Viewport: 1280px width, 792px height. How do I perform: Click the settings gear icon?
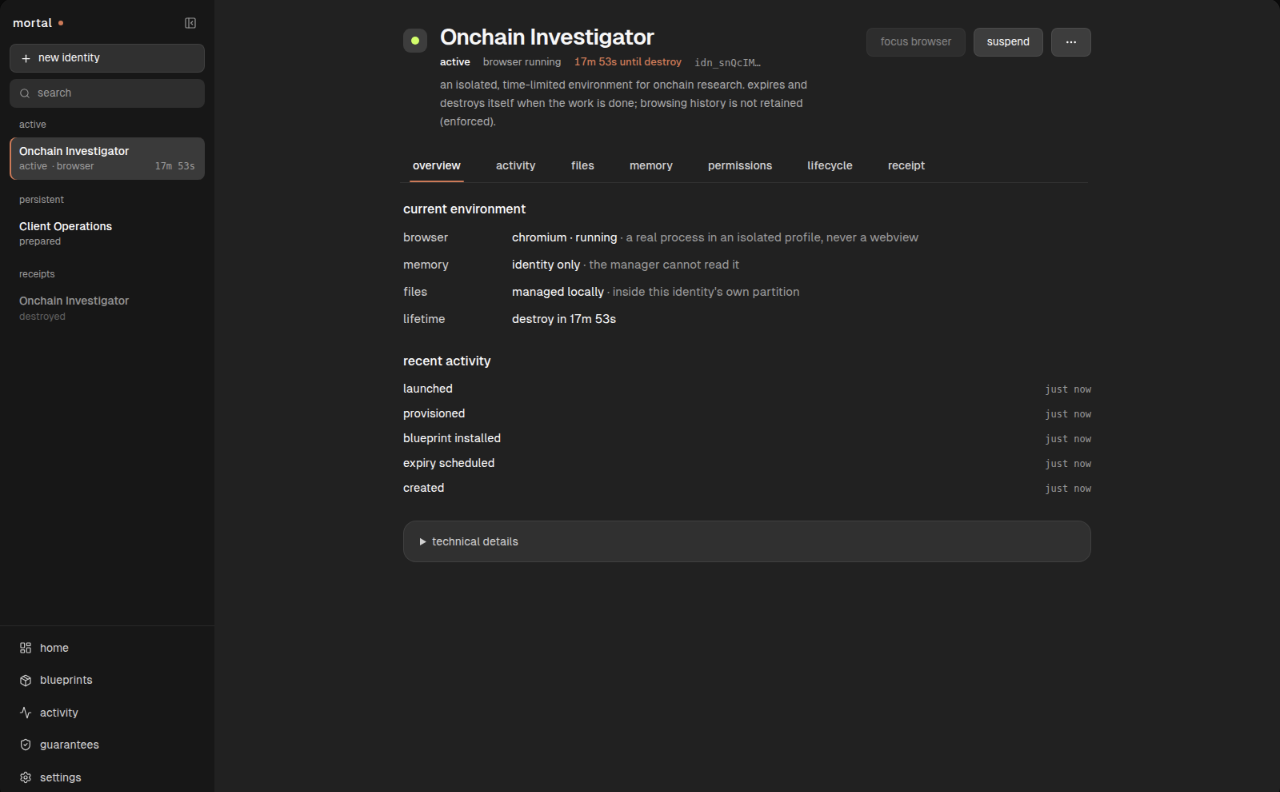(x=26, y=778)
